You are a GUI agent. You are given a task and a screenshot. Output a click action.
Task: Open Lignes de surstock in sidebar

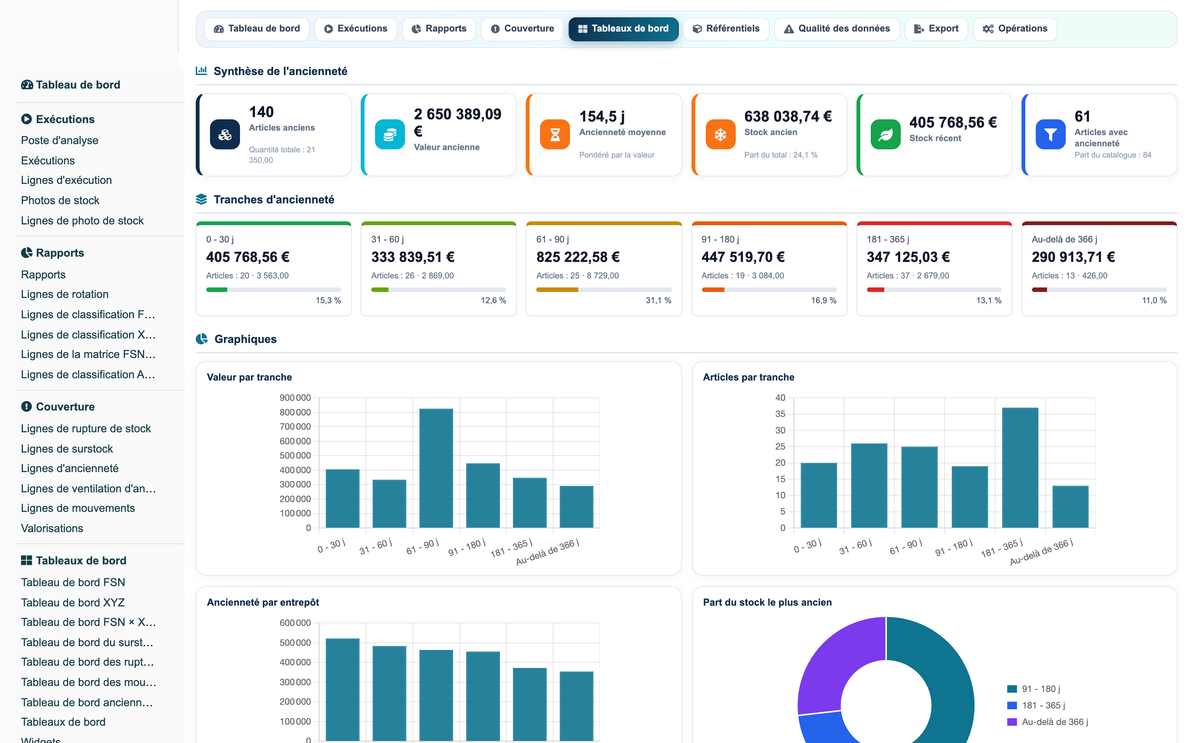67,449
